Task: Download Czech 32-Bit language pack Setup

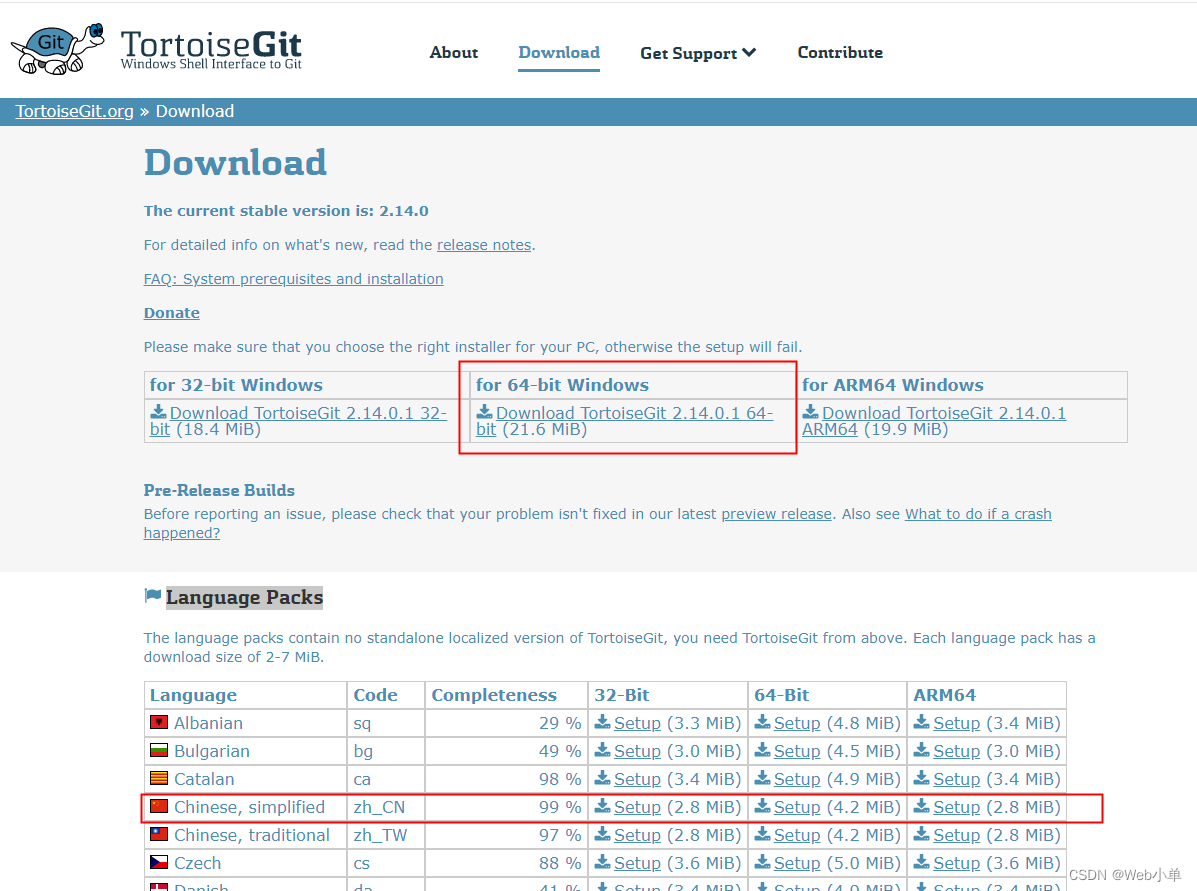Action: click(x=637, y=864)
